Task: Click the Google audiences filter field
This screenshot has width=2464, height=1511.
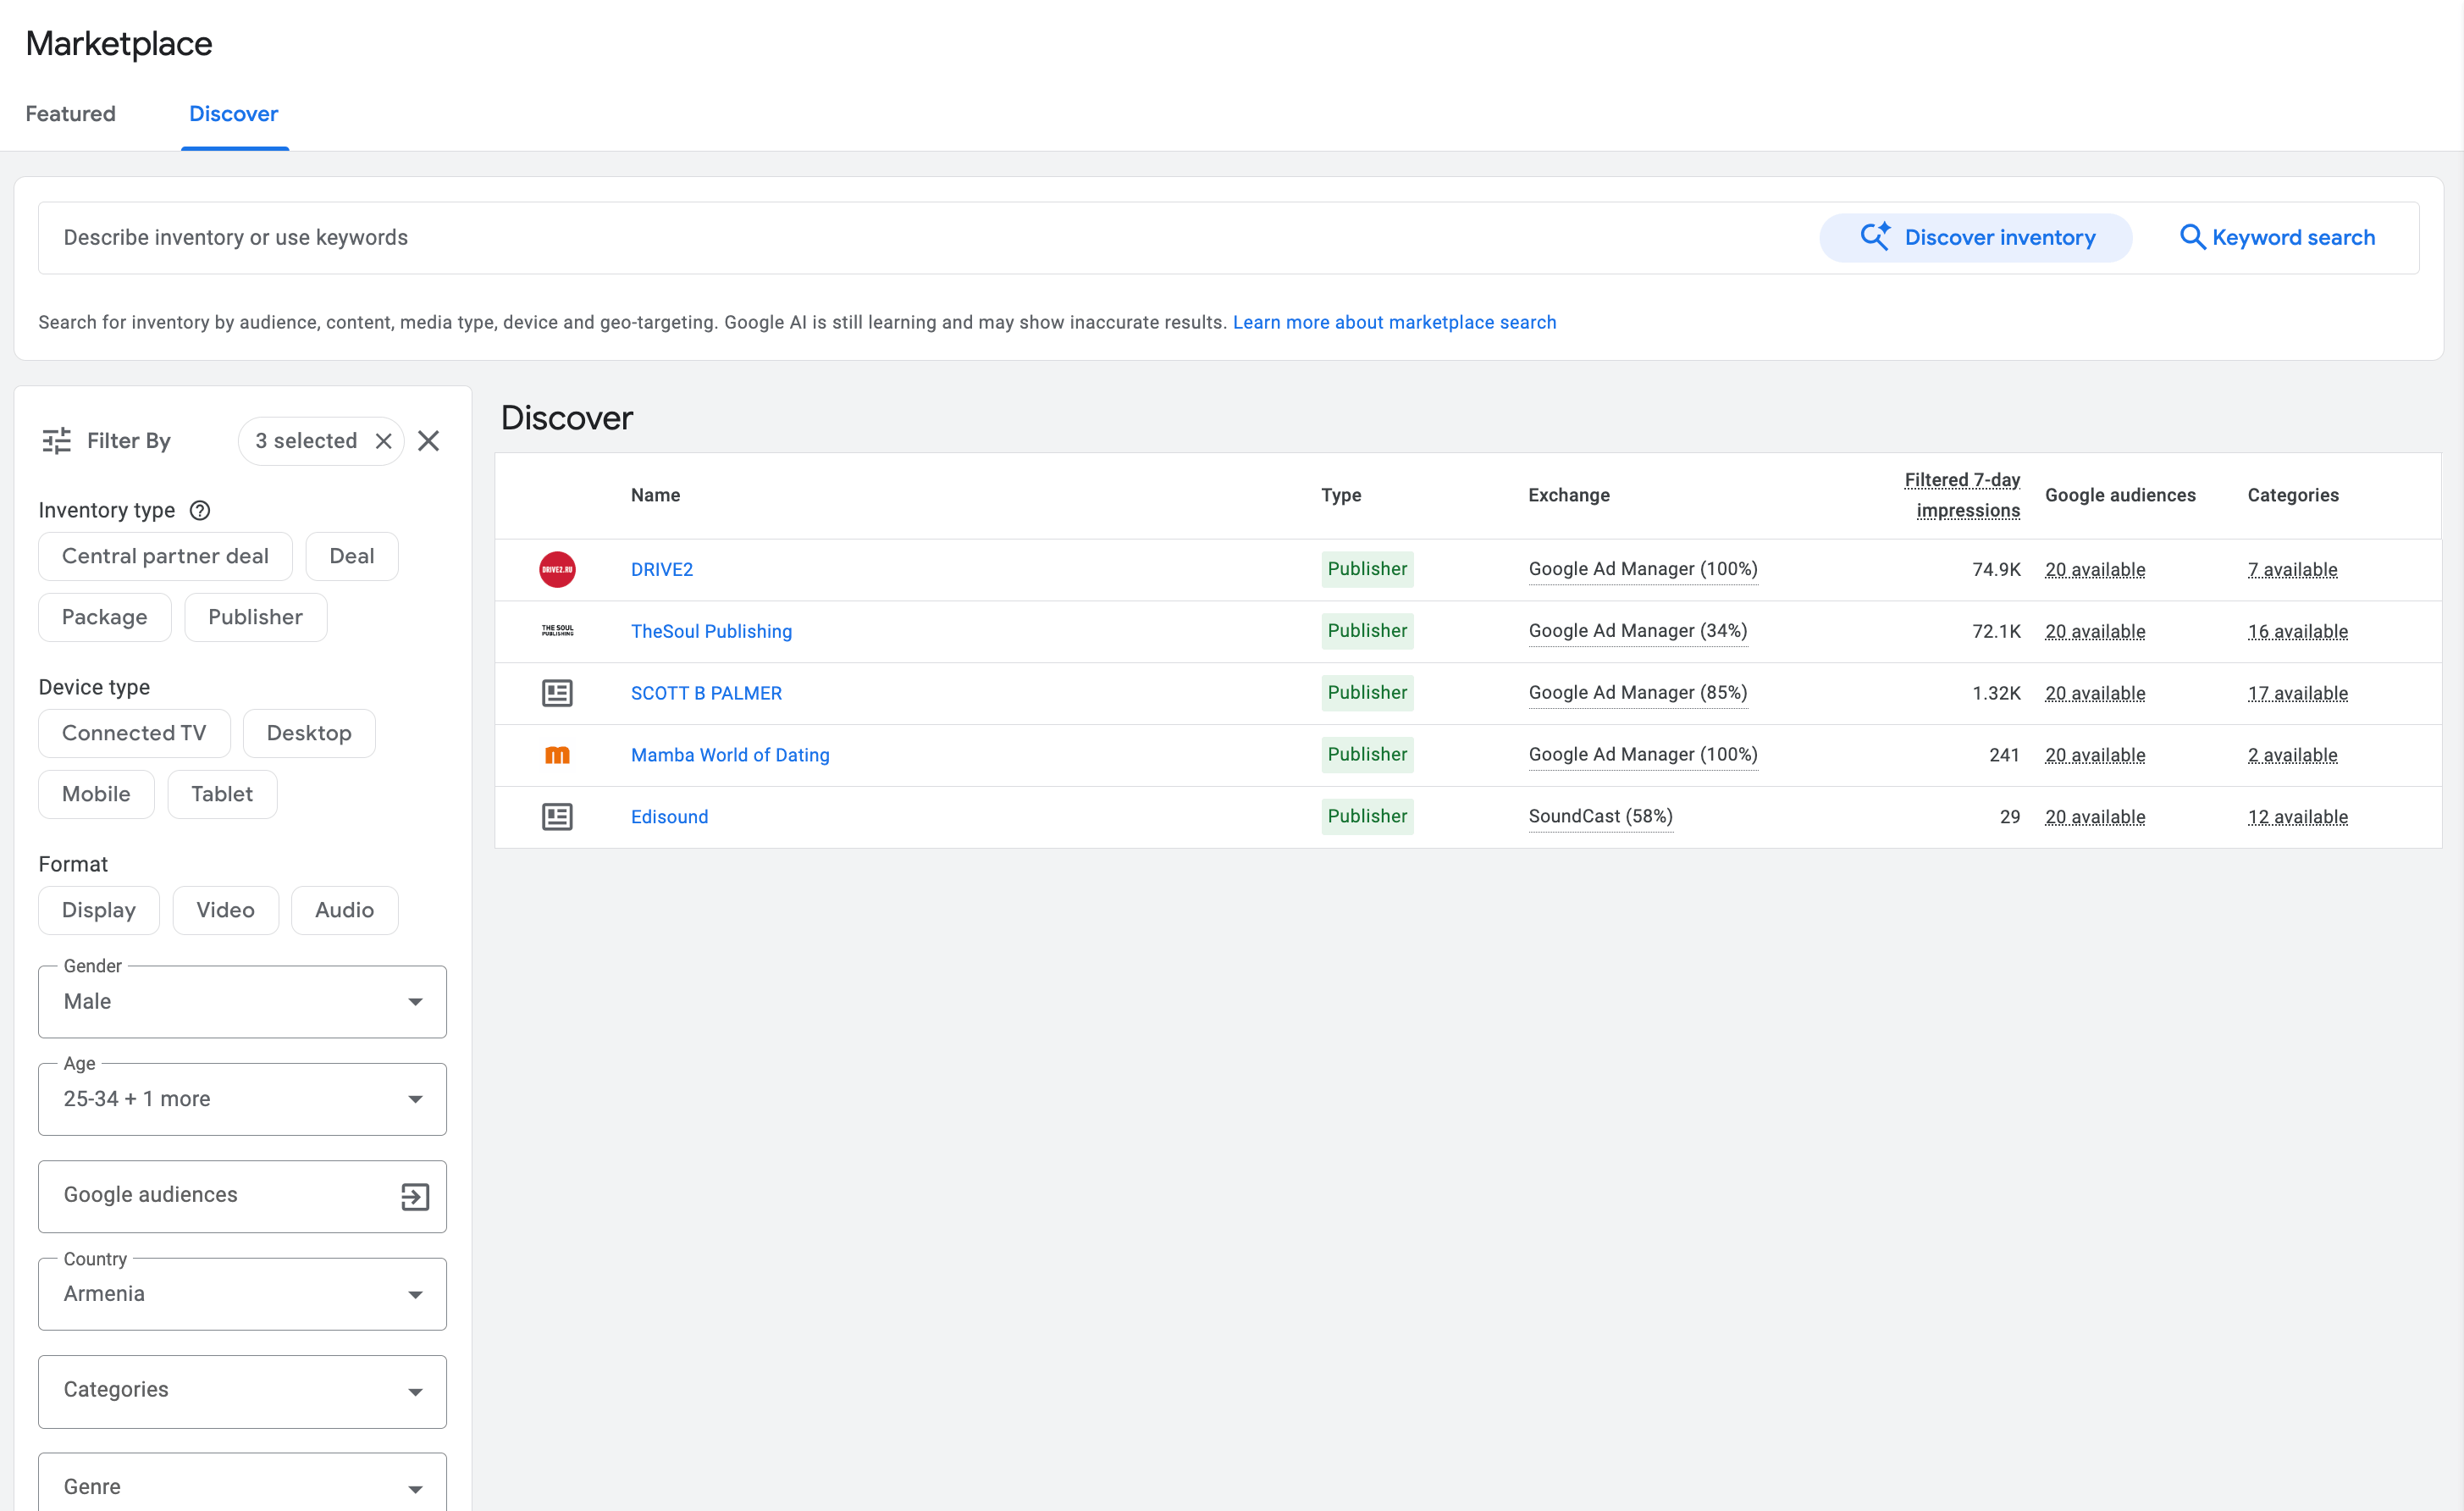Action: [x=242, y=1196]
